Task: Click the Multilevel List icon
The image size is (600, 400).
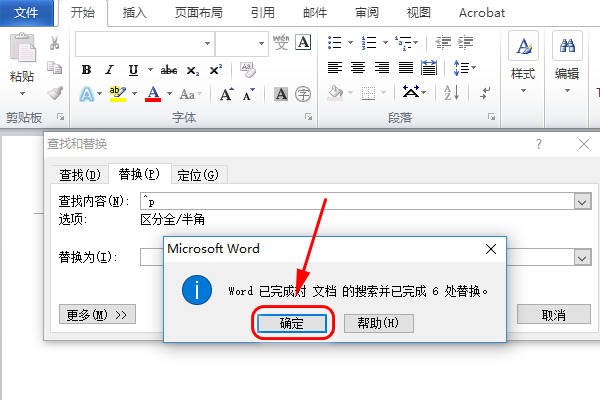Action: tap(404, 43)
